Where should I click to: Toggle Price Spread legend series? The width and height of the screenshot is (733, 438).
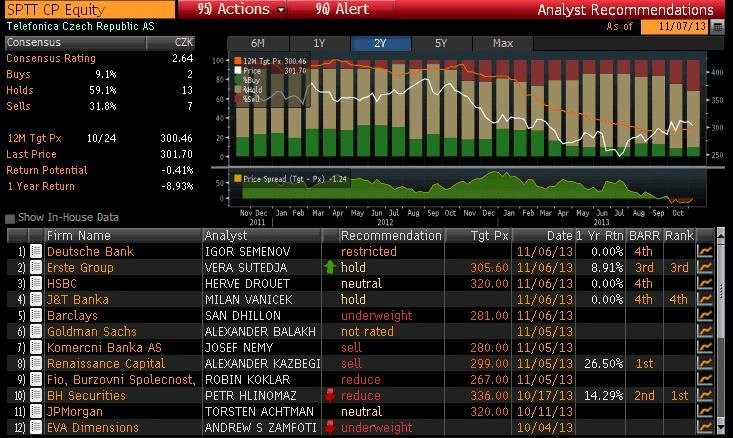pyautogui.click(x=238, y=179)
